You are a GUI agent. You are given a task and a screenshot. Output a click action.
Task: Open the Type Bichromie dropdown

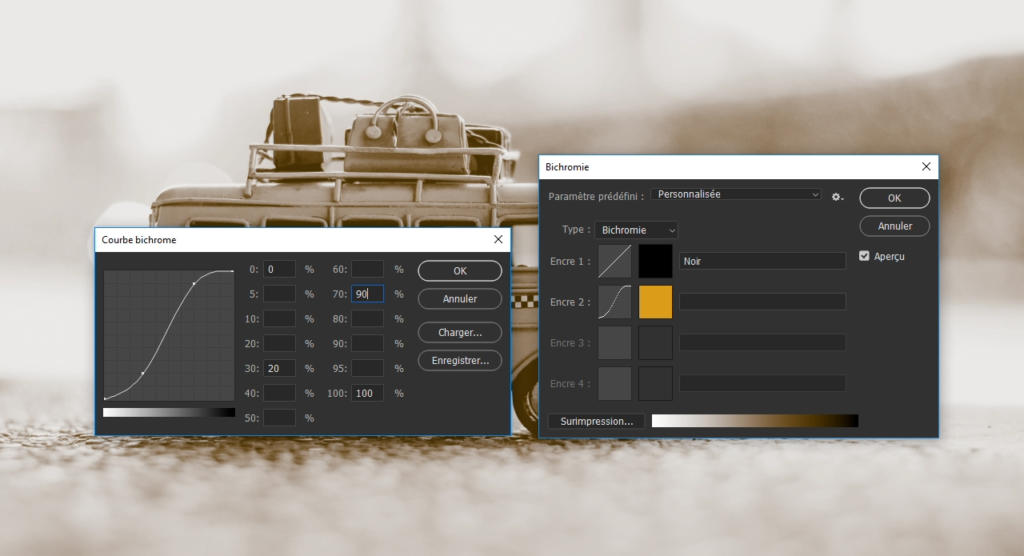pyautogui.click(x=636, y=230)
